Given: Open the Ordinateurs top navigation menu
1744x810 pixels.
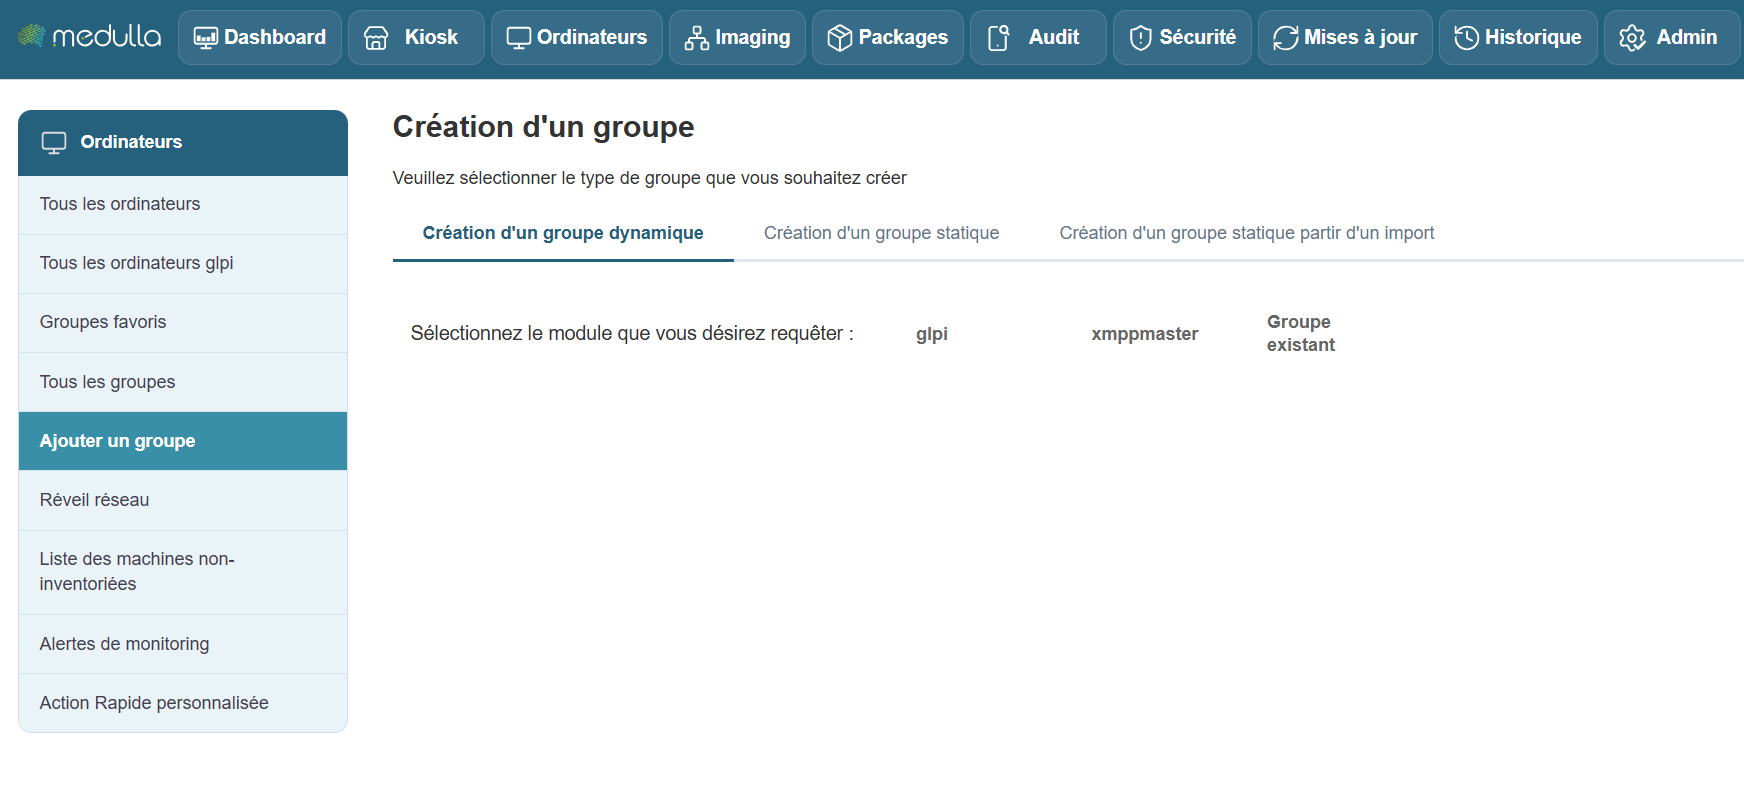Looking at the screenshot, I should [x=576, y=38].
